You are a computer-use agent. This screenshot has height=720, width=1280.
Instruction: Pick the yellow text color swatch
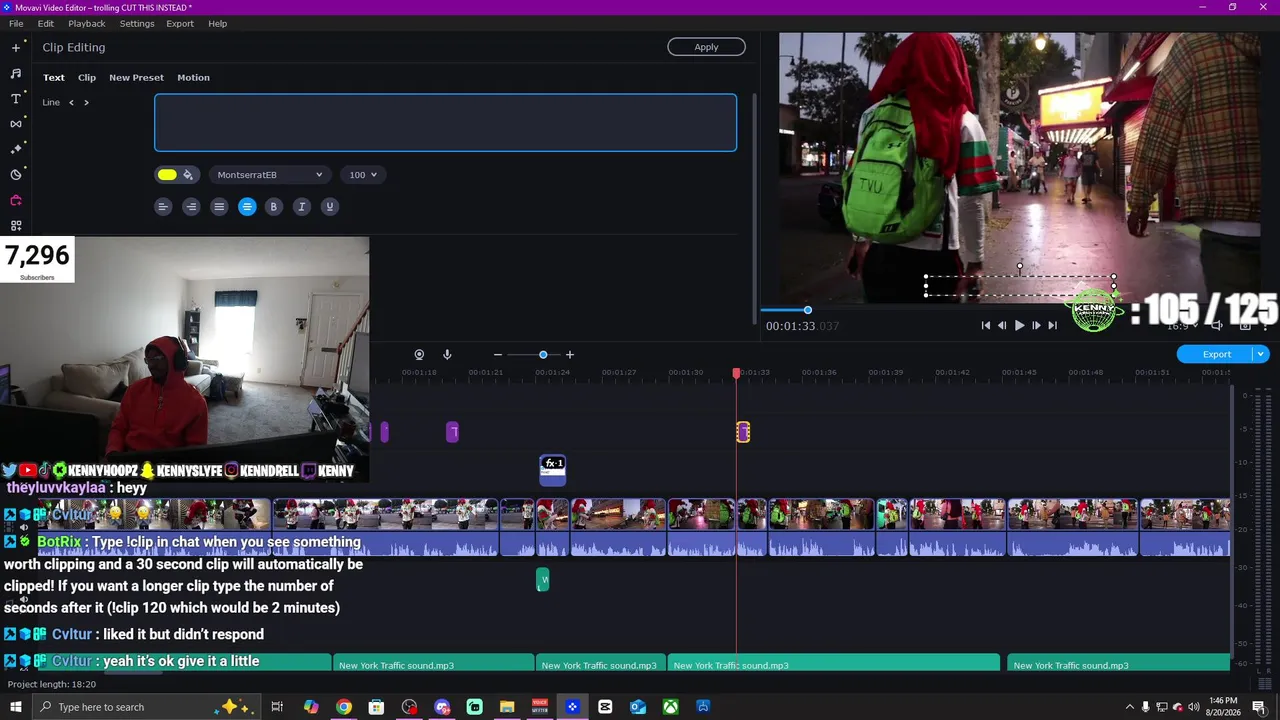pyautogui.click(x=167, y=175)
